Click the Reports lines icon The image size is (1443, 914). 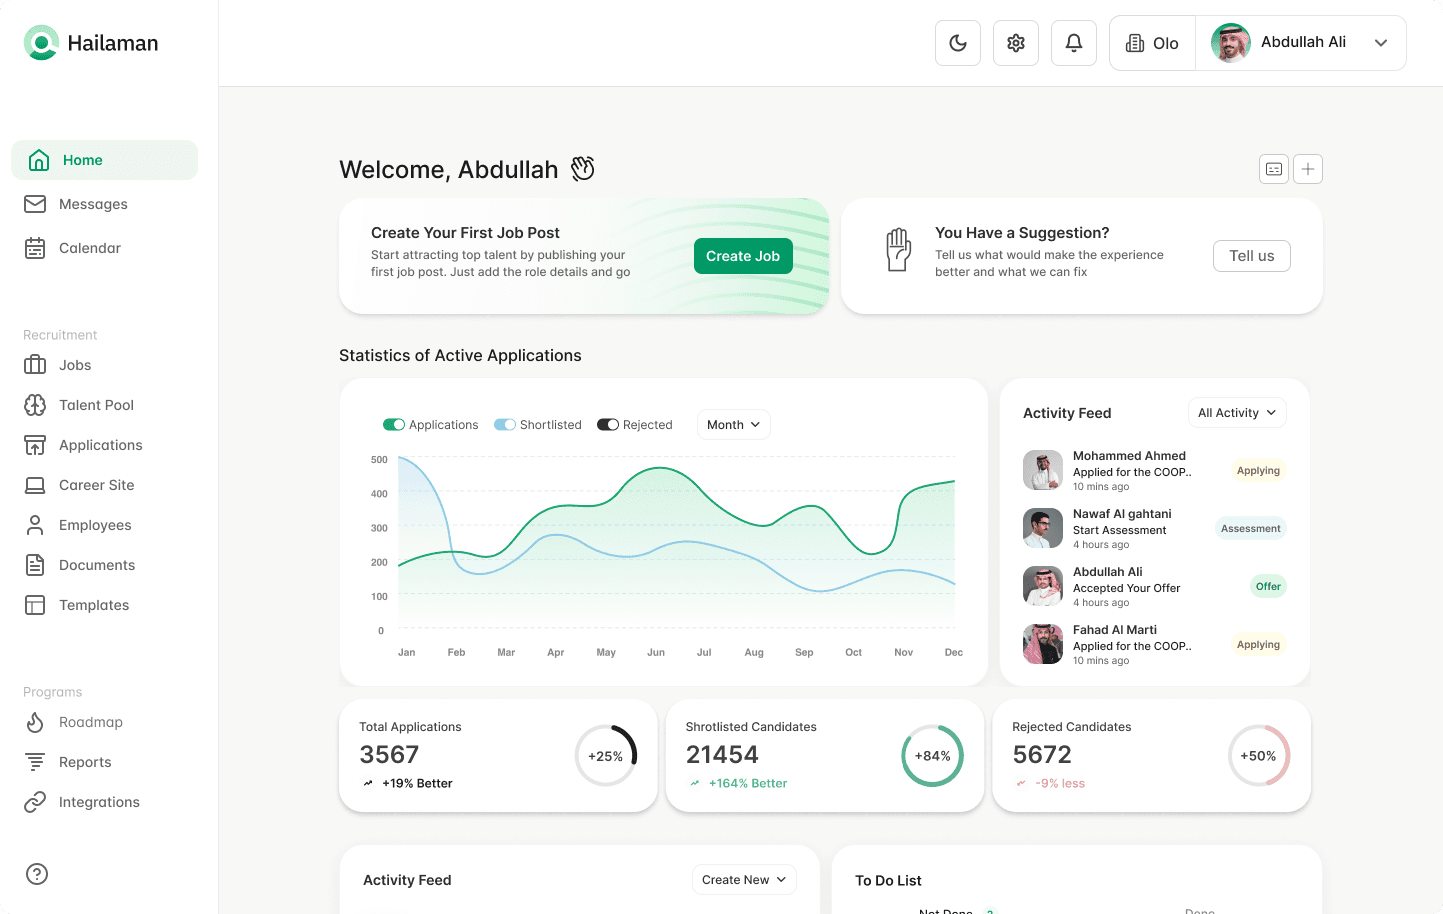35,762
